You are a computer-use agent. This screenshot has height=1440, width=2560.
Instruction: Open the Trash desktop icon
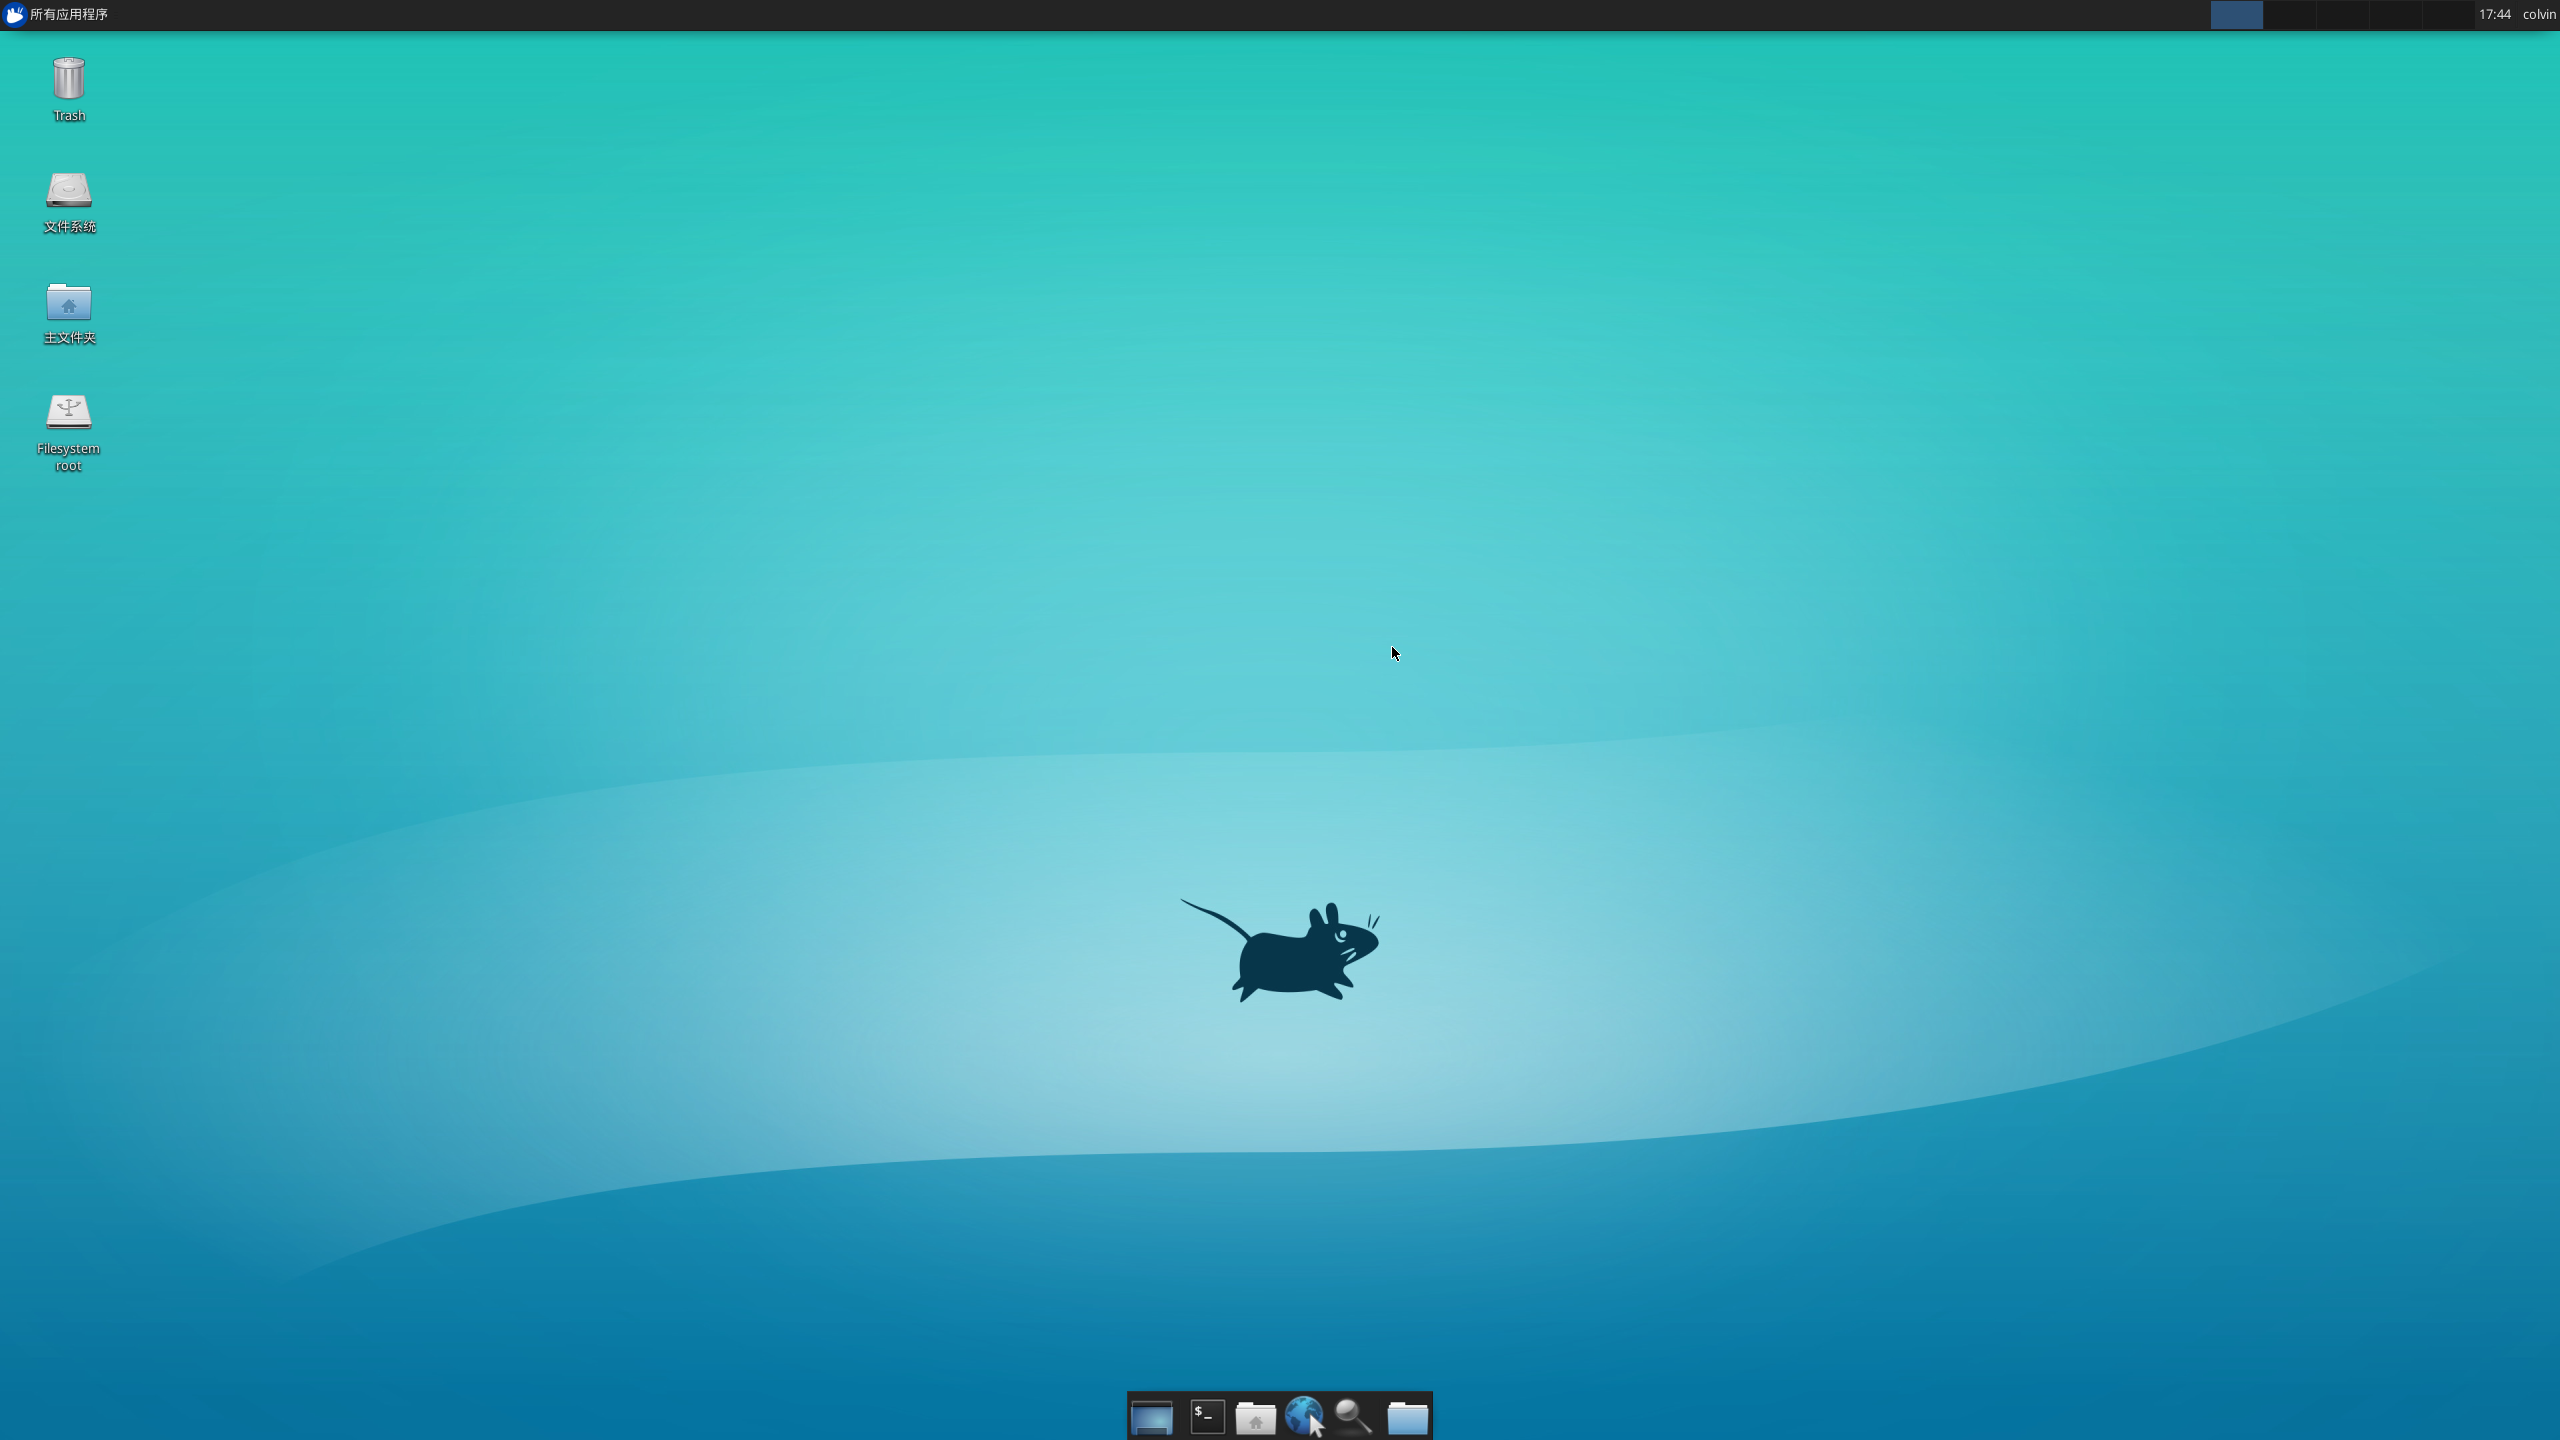coord(69,89)
